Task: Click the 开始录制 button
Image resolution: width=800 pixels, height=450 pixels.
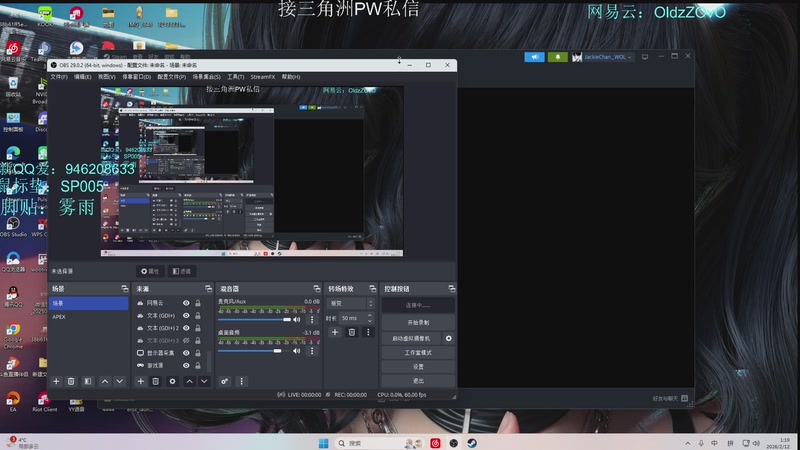Action: (418, 322)
